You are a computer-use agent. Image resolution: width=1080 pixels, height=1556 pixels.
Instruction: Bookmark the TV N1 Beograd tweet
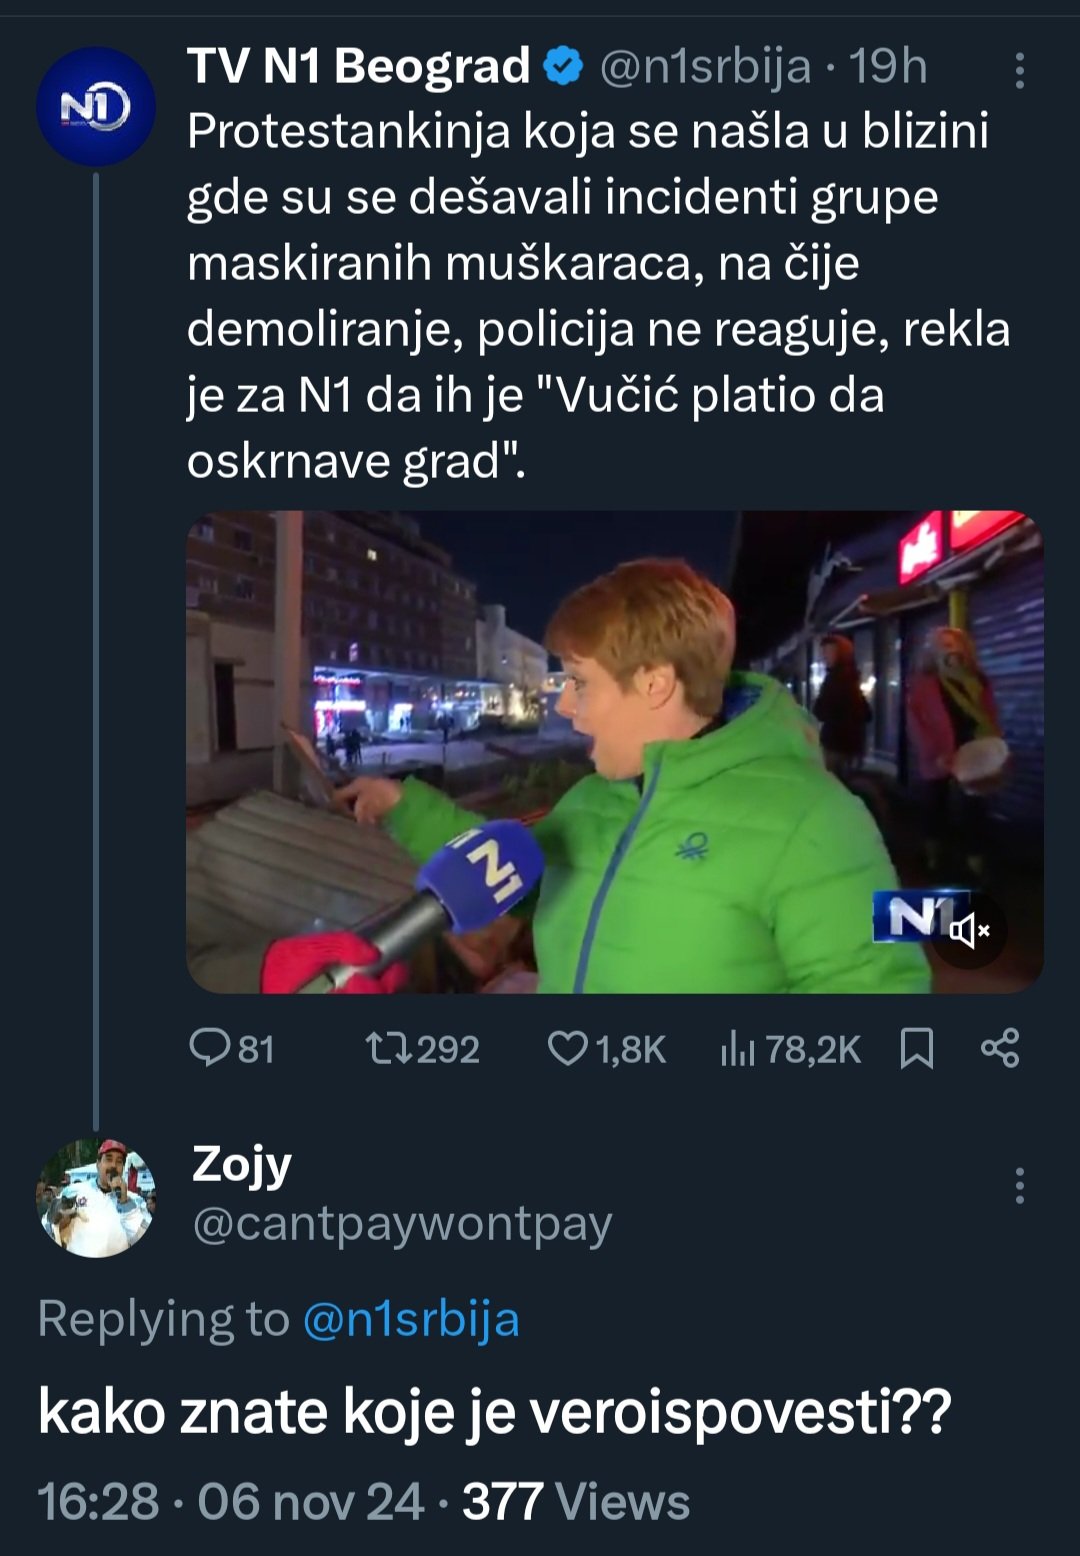coord(917,1048)
